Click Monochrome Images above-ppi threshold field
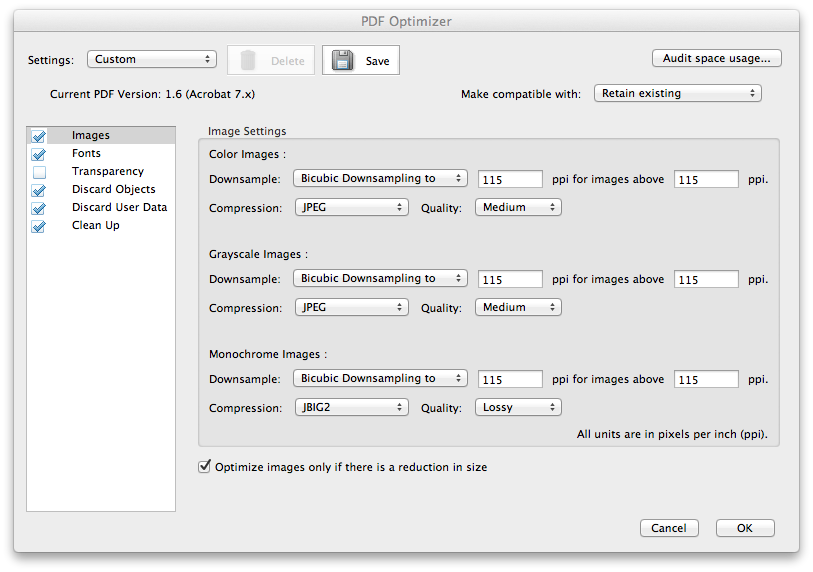This screenshot has width=813, height=572. pyautogui.click(x=706, y=380)
